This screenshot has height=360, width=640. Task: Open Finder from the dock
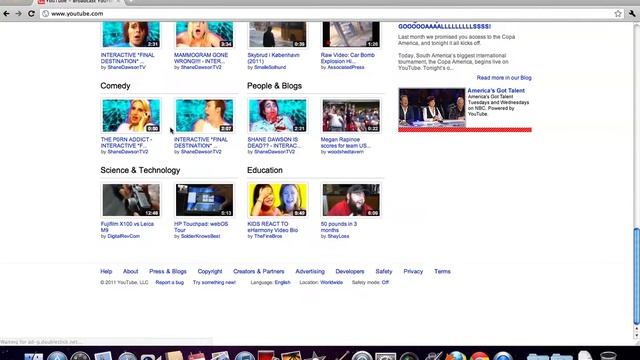[x=34, y=356]
